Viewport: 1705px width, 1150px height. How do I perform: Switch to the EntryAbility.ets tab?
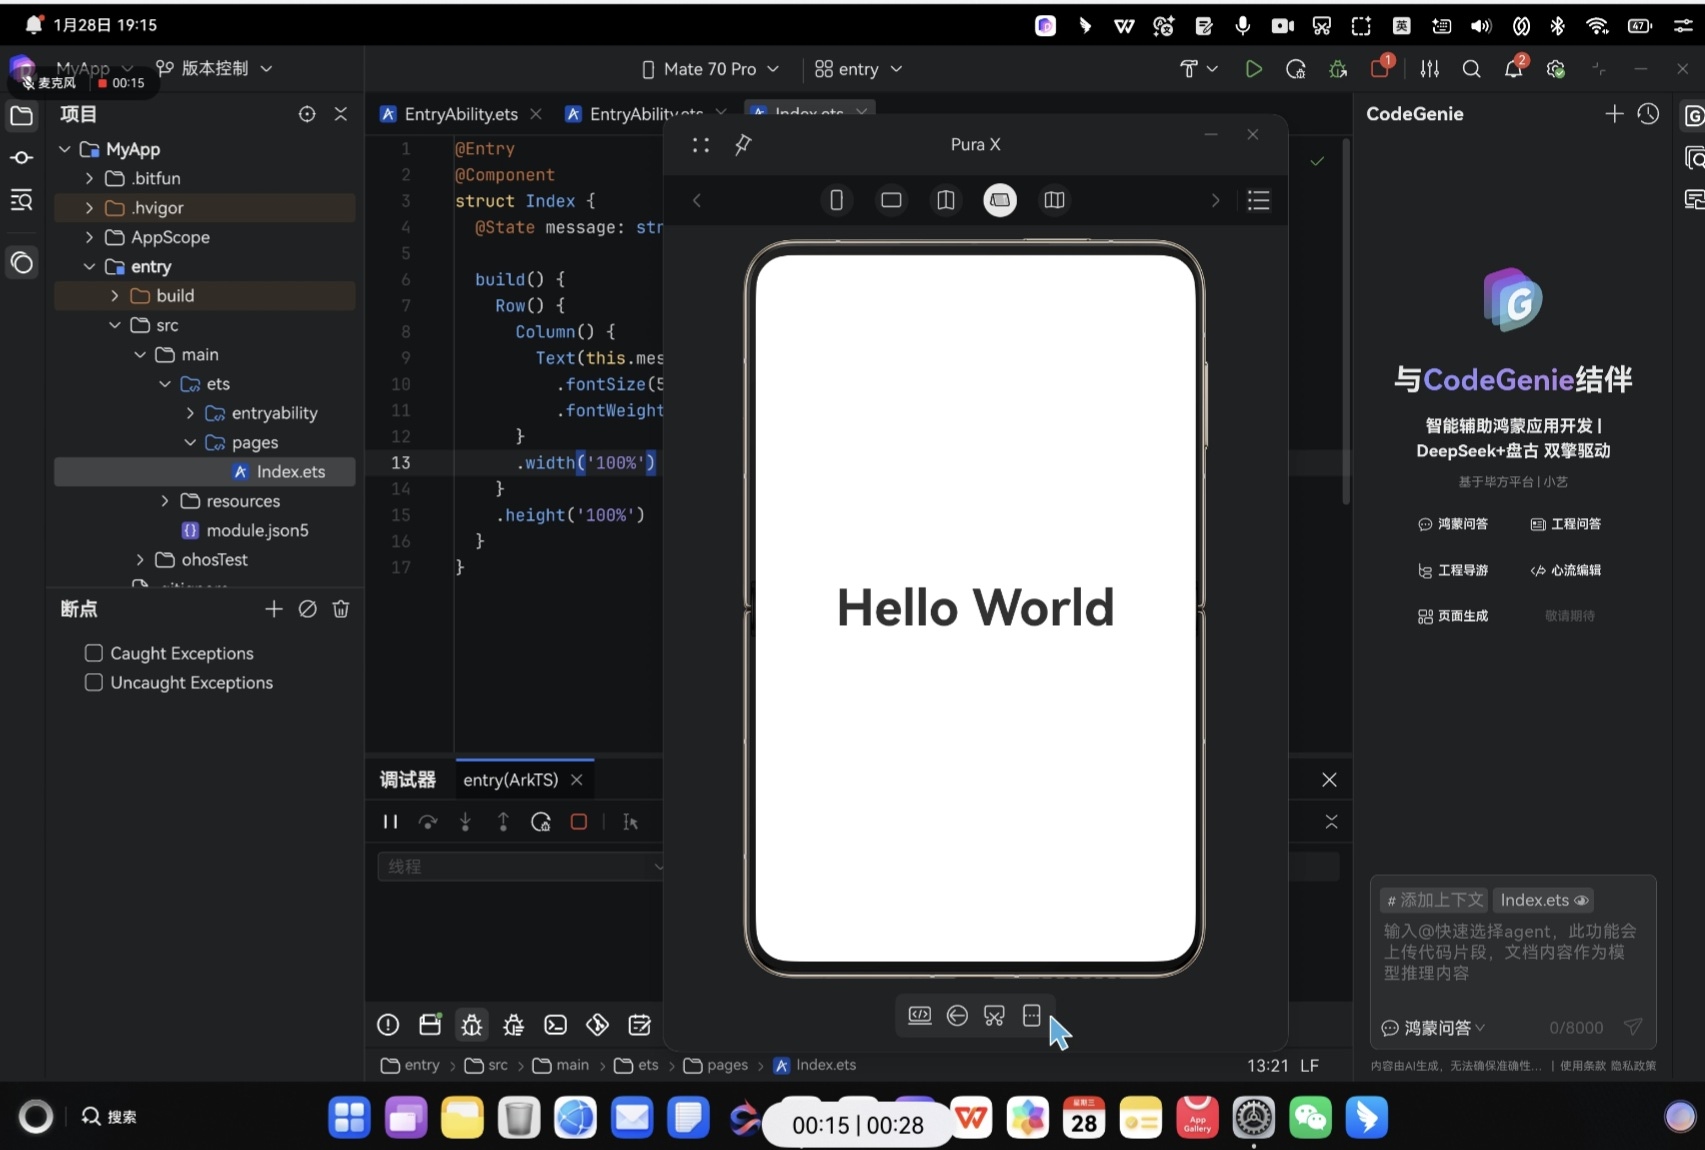point(460,114)
